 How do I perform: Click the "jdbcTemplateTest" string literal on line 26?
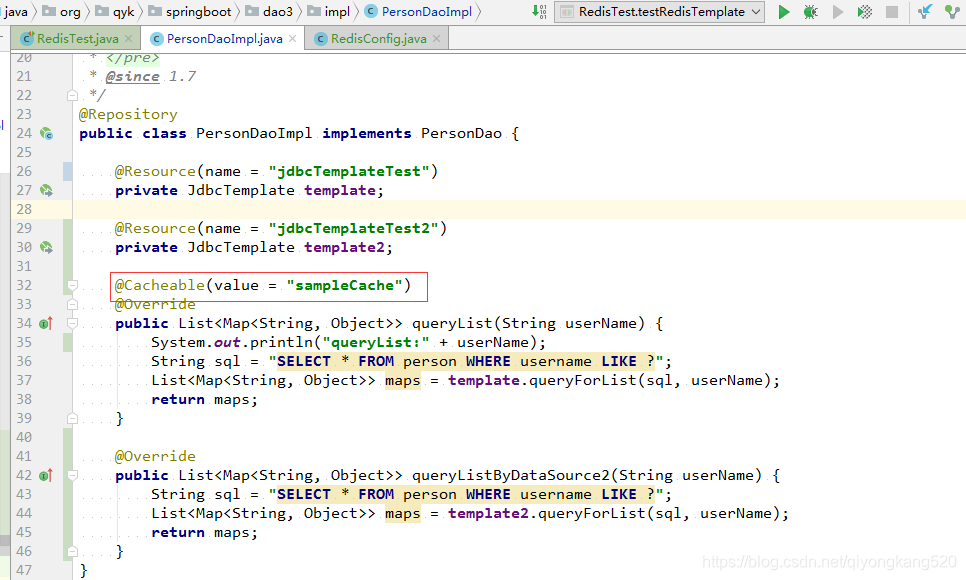[349, 171]
